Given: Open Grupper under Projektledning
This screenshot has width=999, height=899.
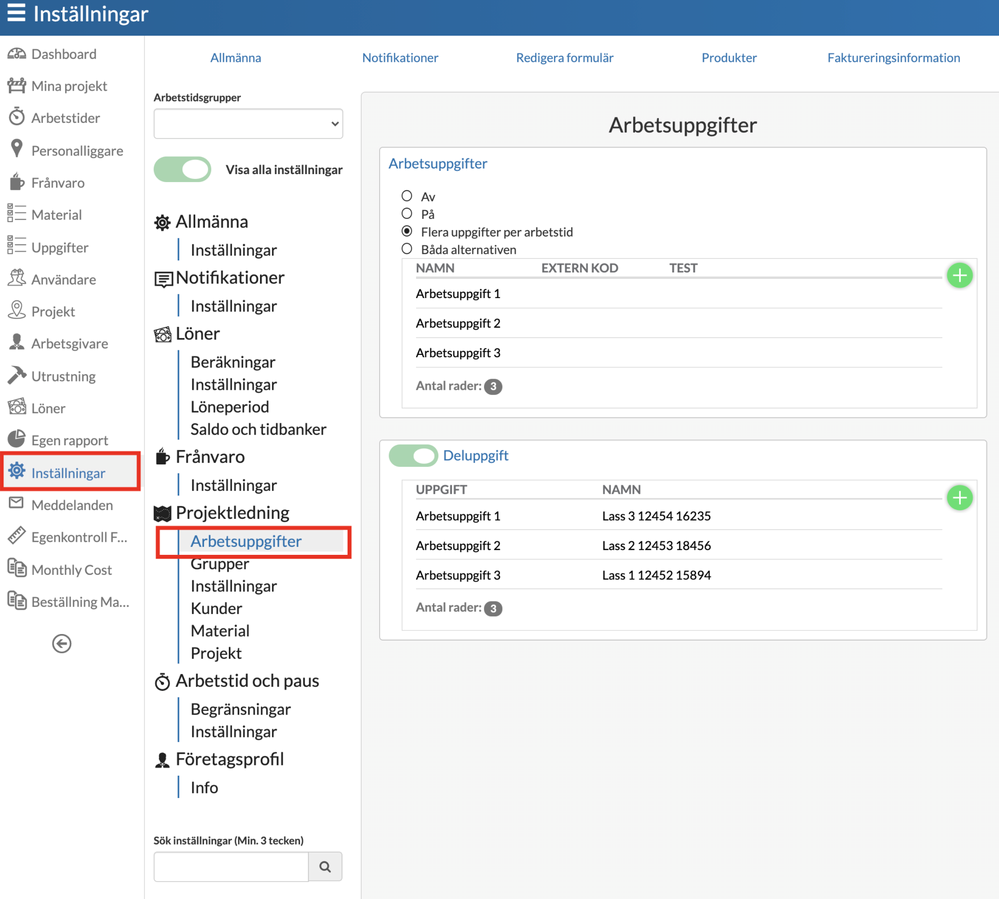Looking at the screenshot, I should tap(220, 564).
